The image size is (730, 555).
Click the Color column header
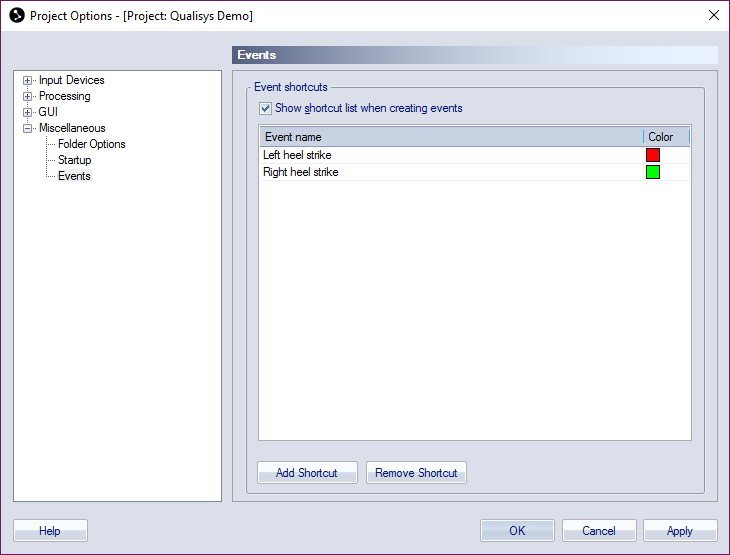[x=666, y=137]
